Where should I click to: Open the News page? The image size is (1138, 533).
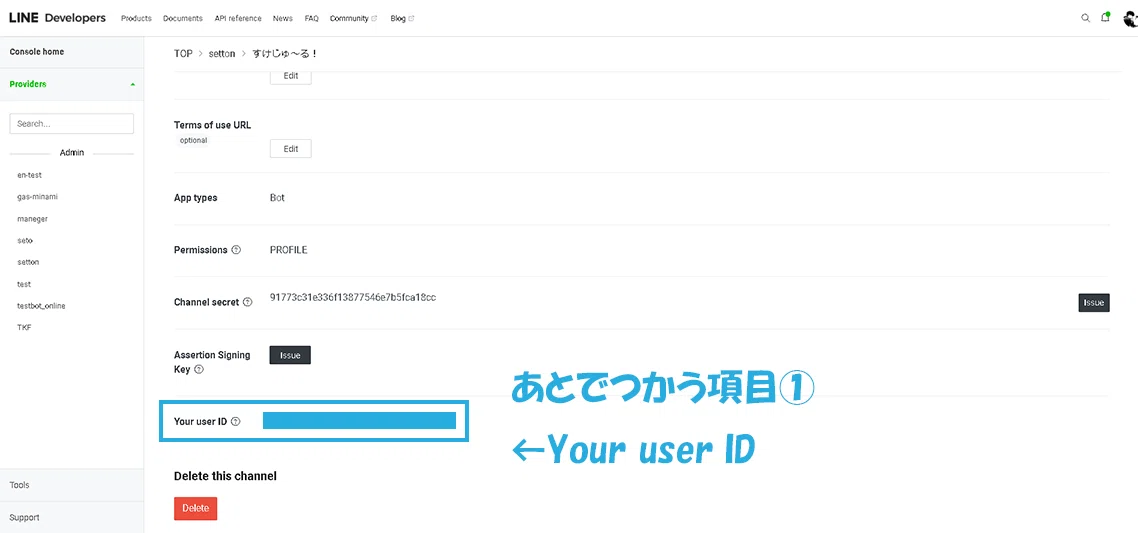coord(283,18)
